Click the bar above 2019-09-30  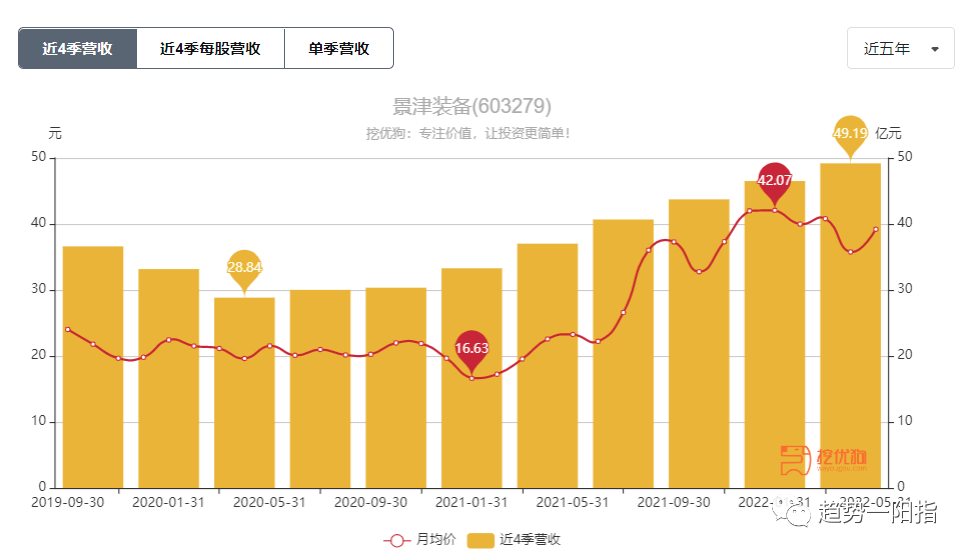click(x=93, y=367)
